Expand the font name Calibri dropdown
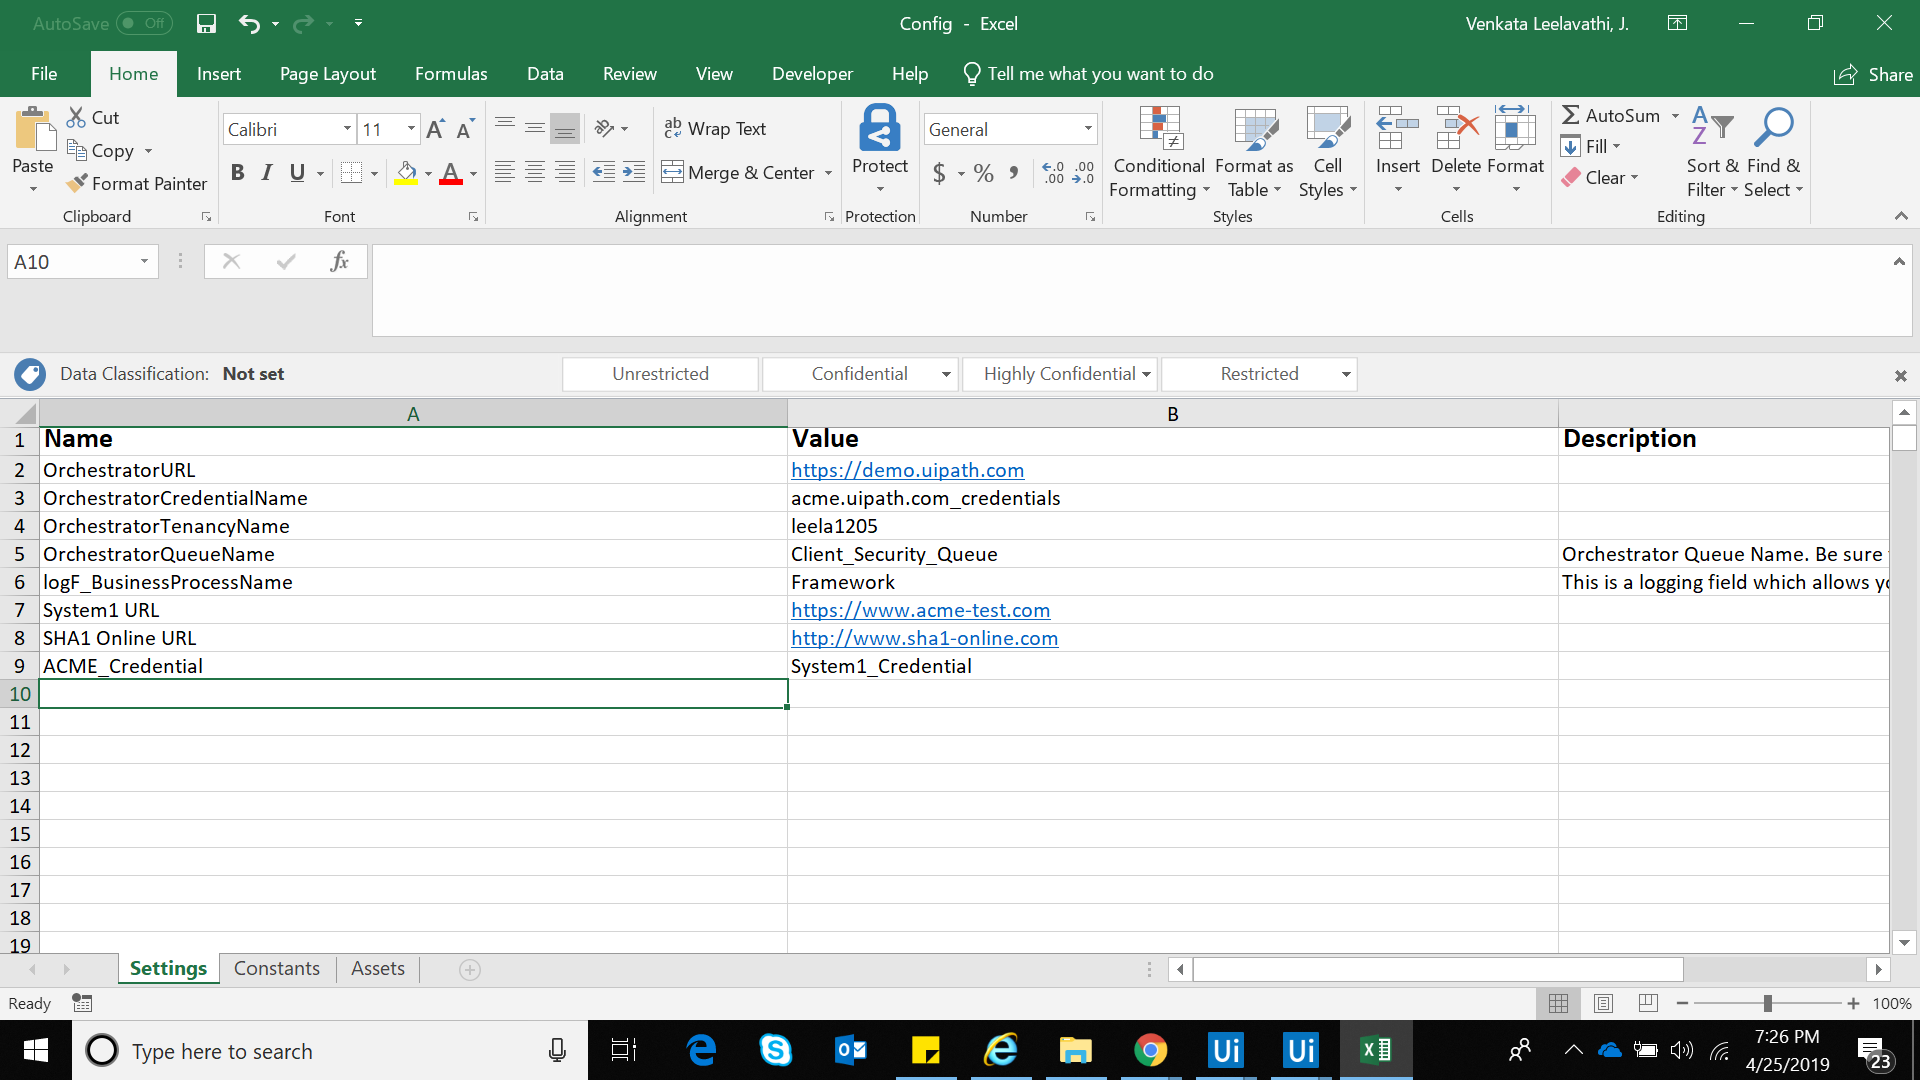1920x1080 pixels. (x=347, y=129)
